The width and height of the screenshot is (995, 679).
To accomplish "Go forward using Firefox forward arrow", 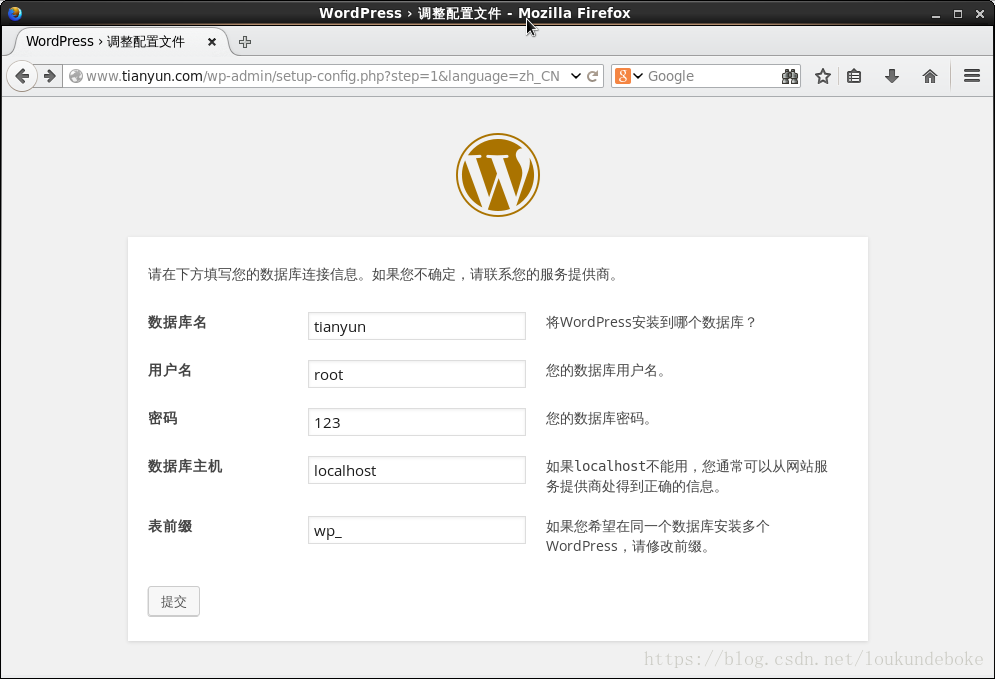I will [50, 76].
